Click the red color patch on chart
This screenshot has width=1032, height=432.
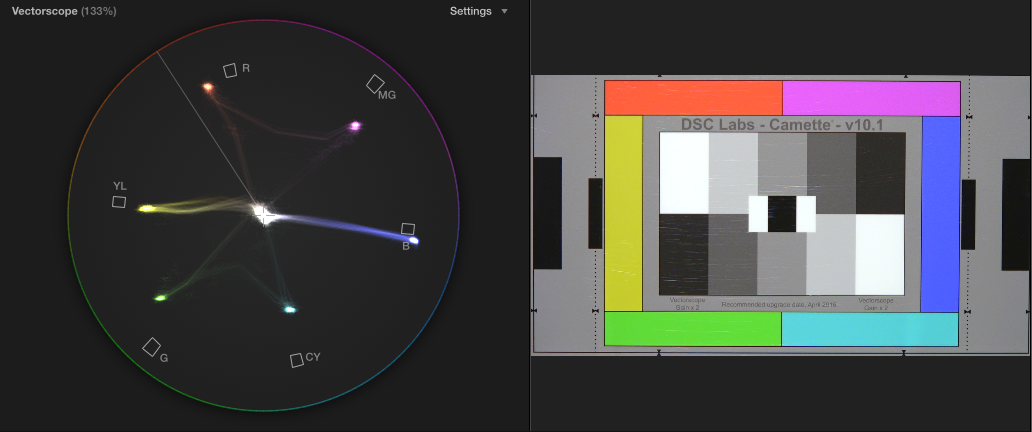pos(693,98)
